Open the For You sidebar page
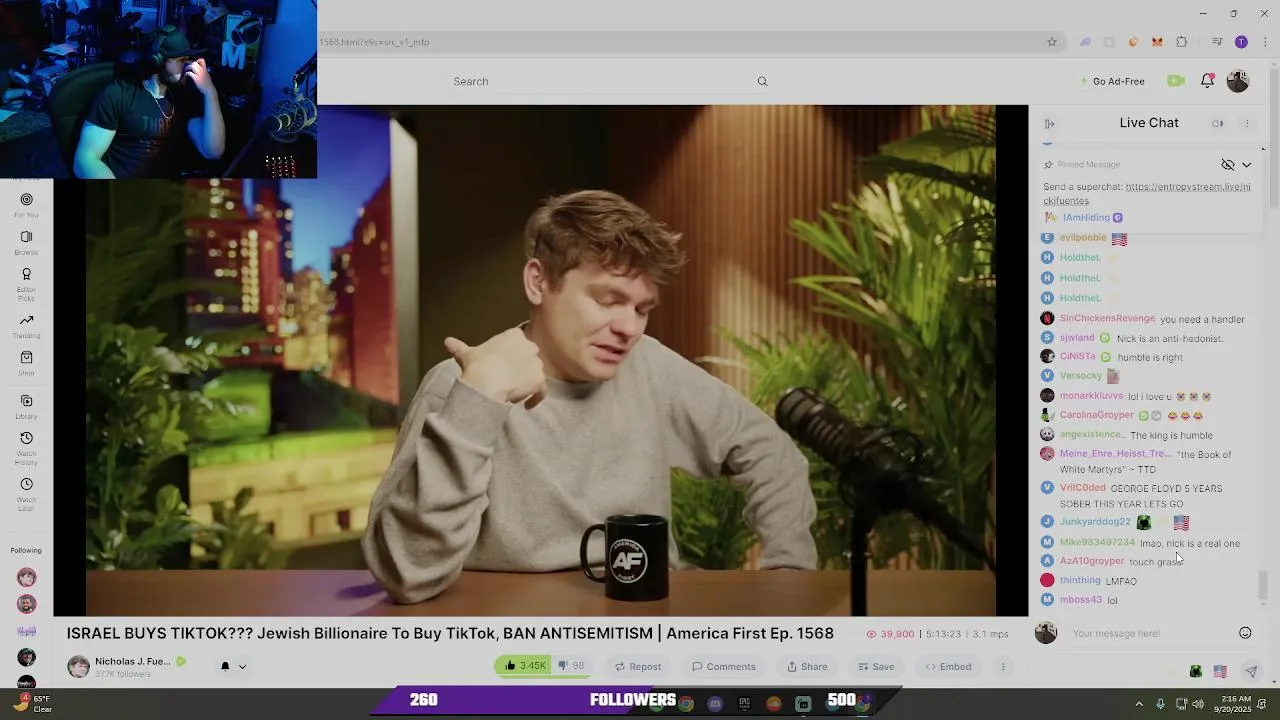Screen dimensions: 1280x720 coord(26,205)
